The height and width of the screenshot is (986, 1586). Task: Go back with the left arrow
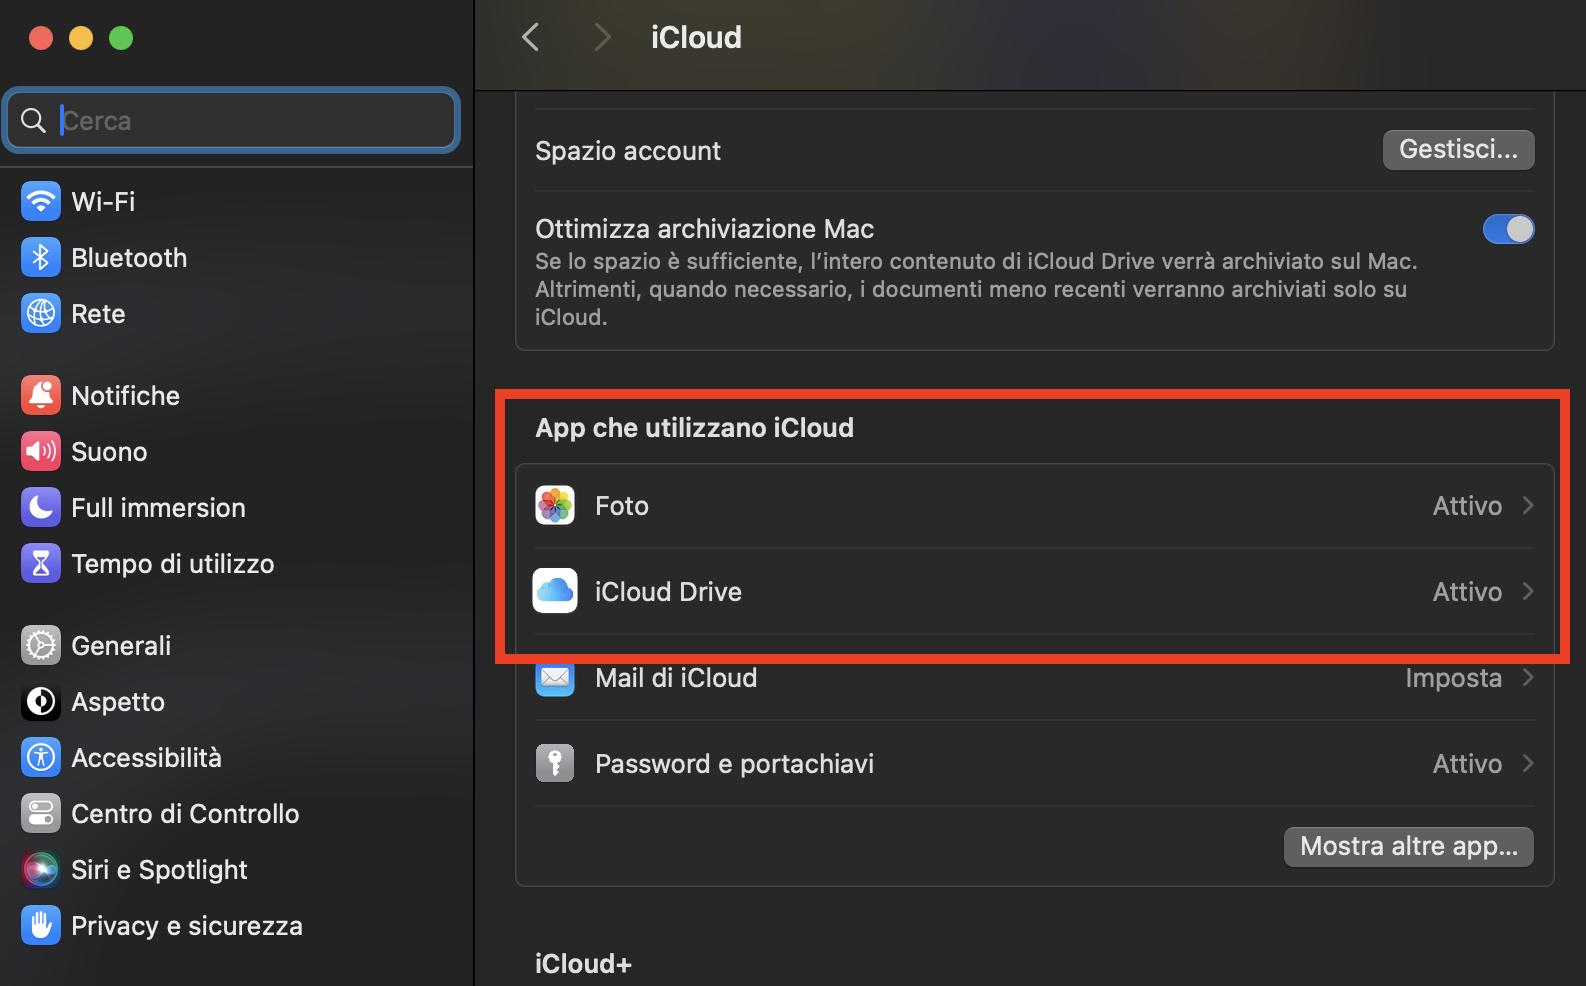click(x=531, y=37)
